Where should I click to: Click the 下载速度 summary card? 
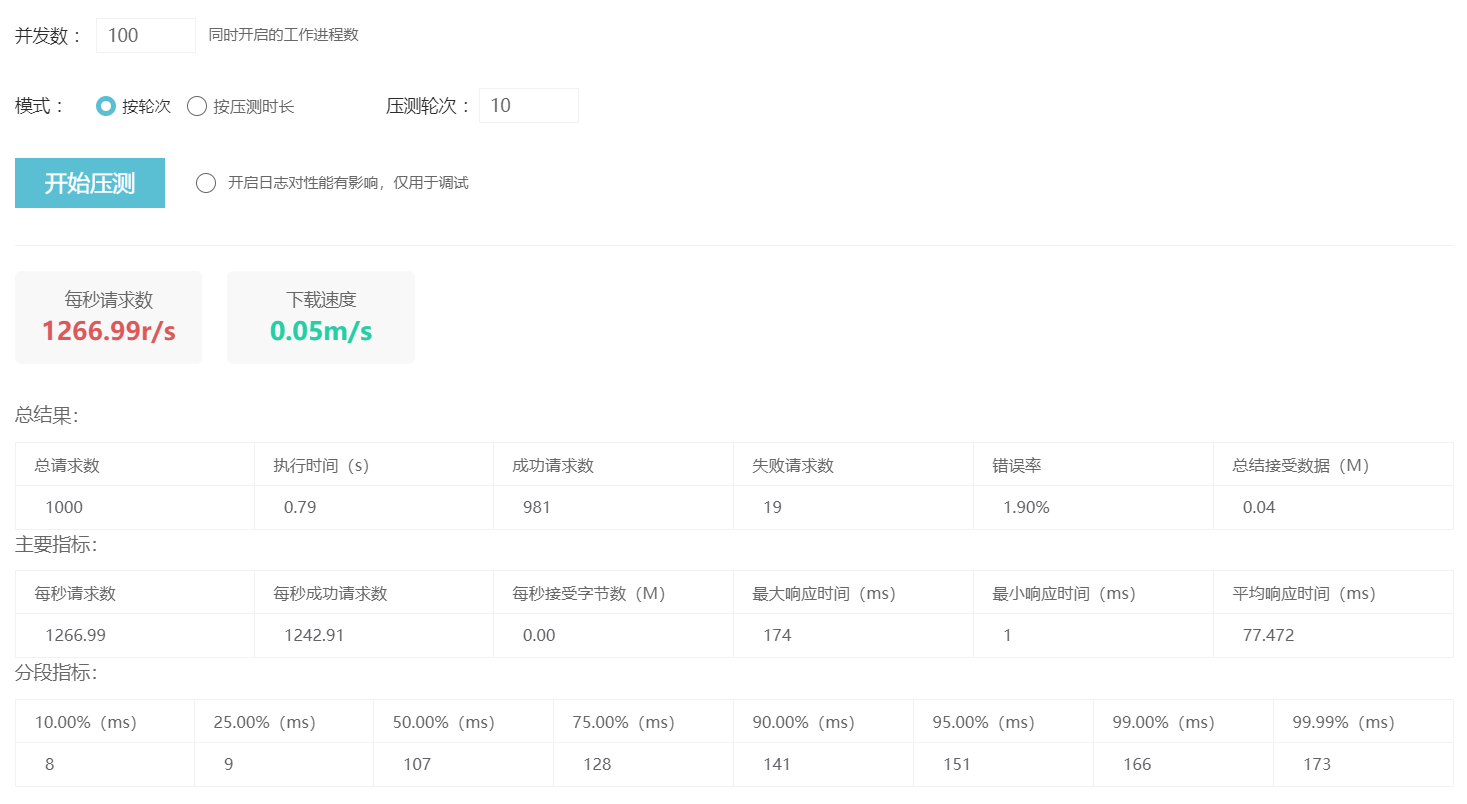tap(320, 317)
